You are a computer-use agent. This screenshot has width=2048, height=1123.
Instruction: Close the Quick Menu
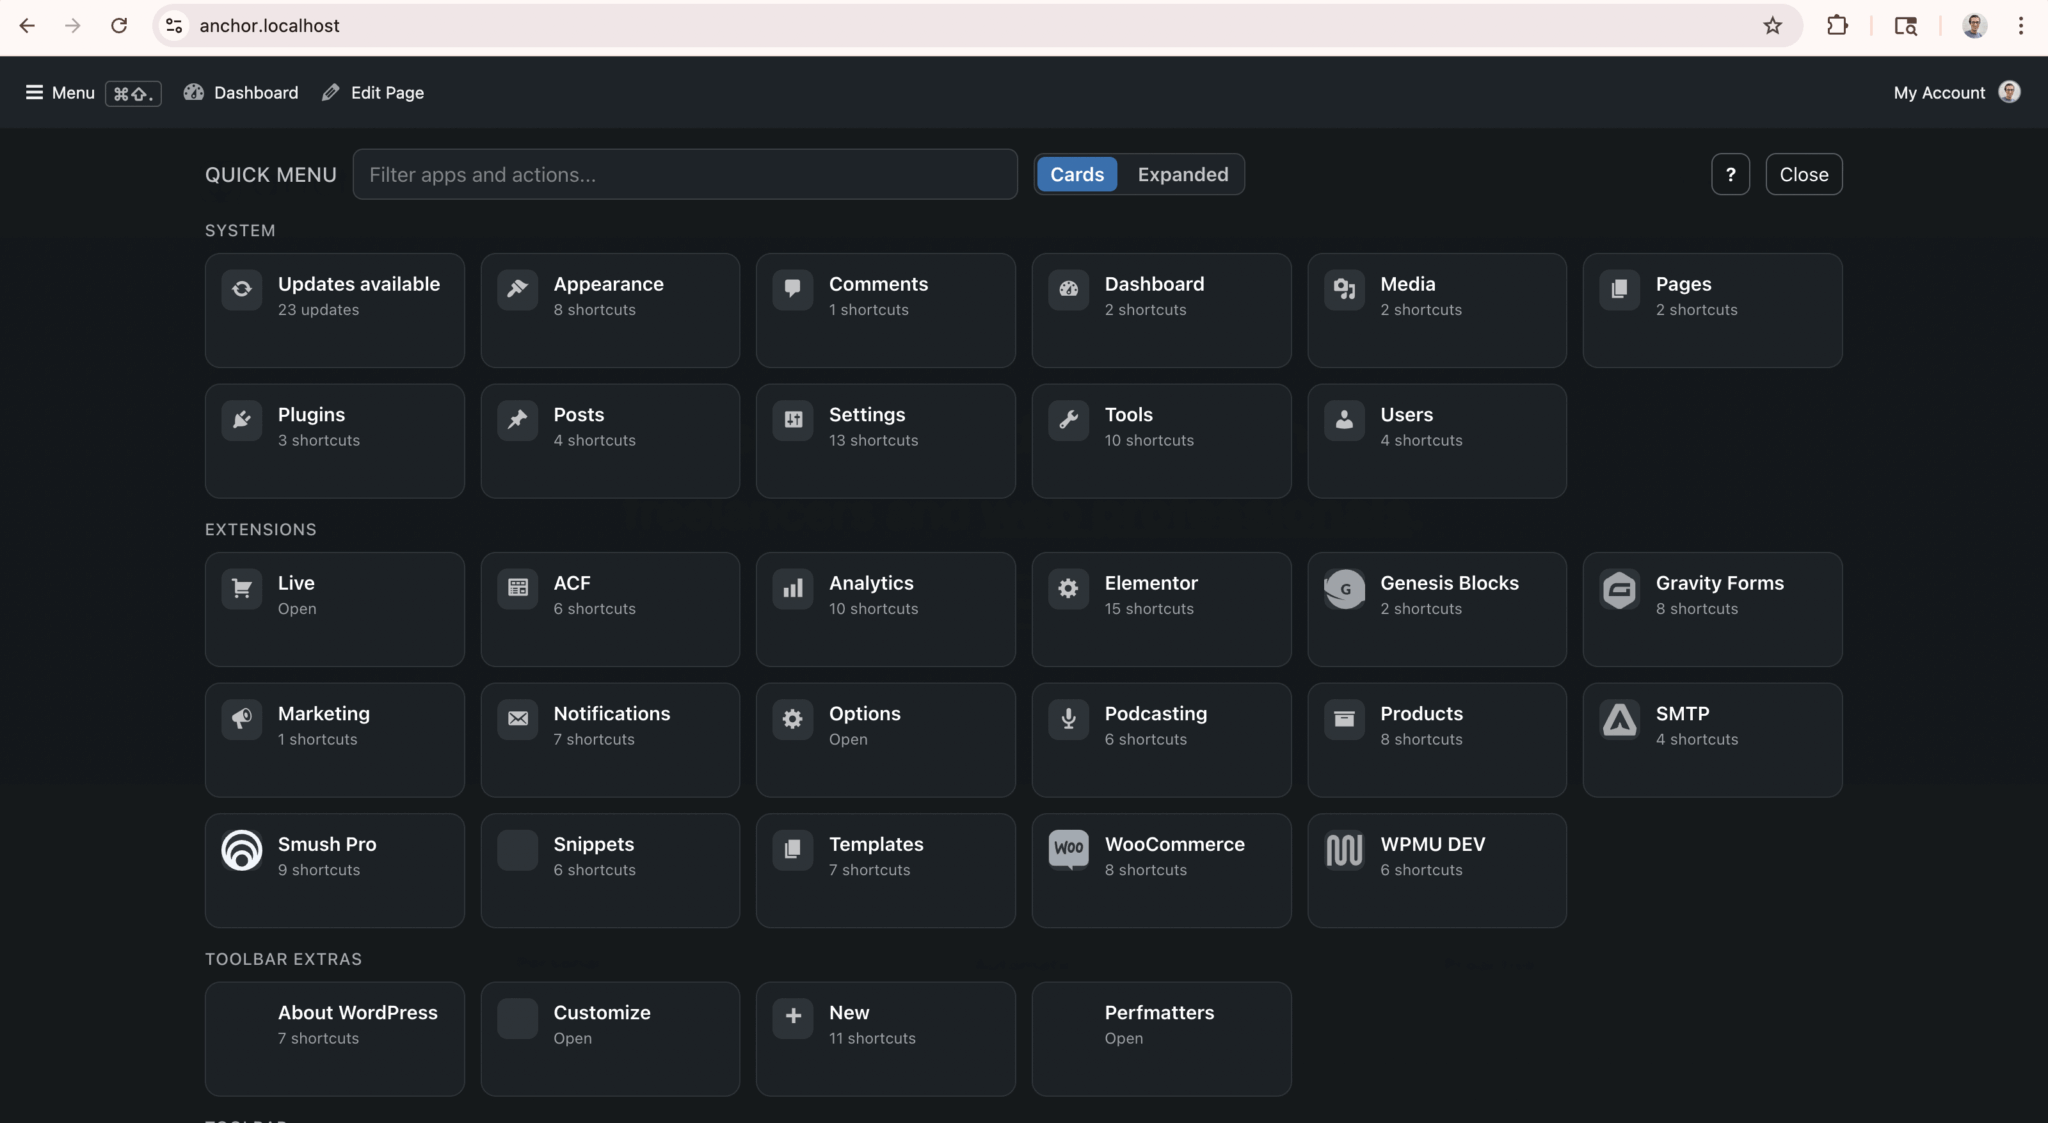[x=1803, y=174]
